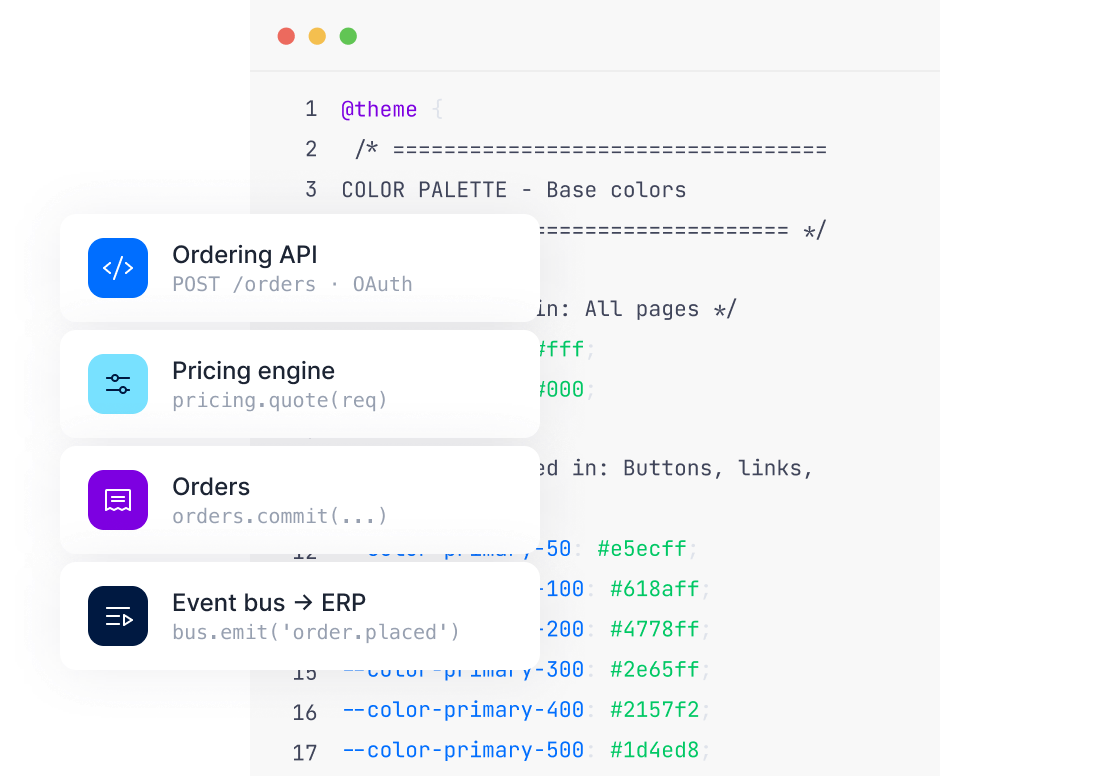Click the yellow minimize window dot
1100x776 pixels.
coord(317,36)
